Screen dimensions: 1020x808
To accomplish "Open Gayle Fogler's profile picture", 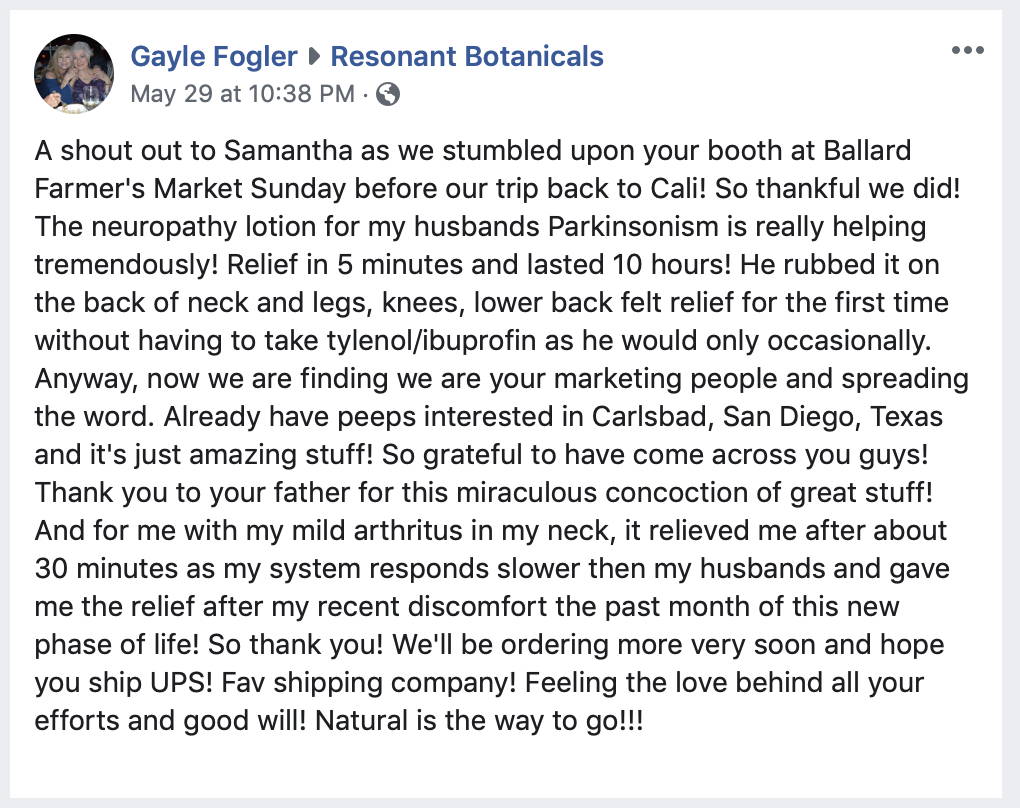I will [x=74, y=74].
